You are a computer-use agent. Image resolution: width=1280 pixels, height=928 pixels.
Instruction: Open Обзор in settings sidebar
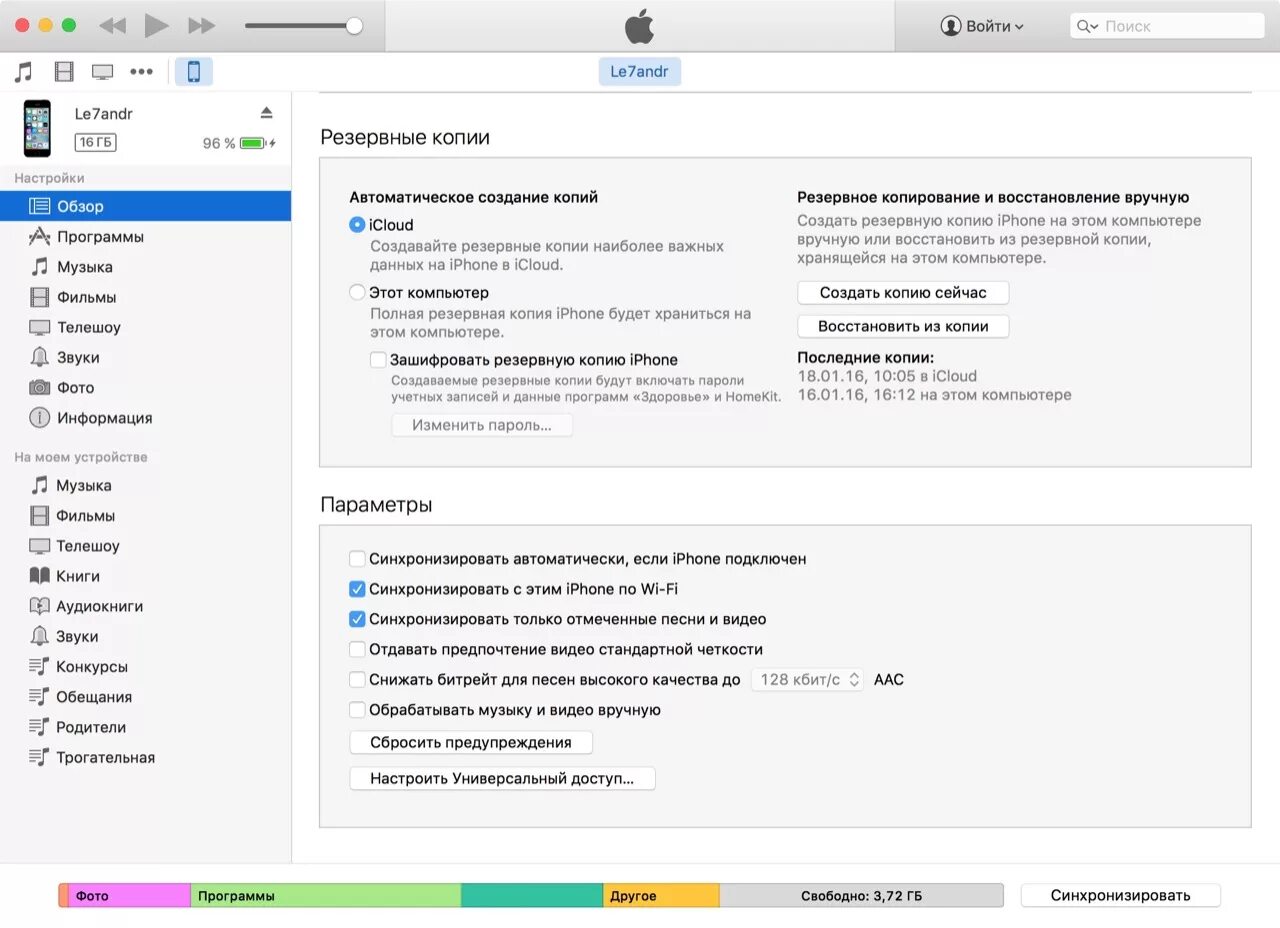[x=145, y=206]
